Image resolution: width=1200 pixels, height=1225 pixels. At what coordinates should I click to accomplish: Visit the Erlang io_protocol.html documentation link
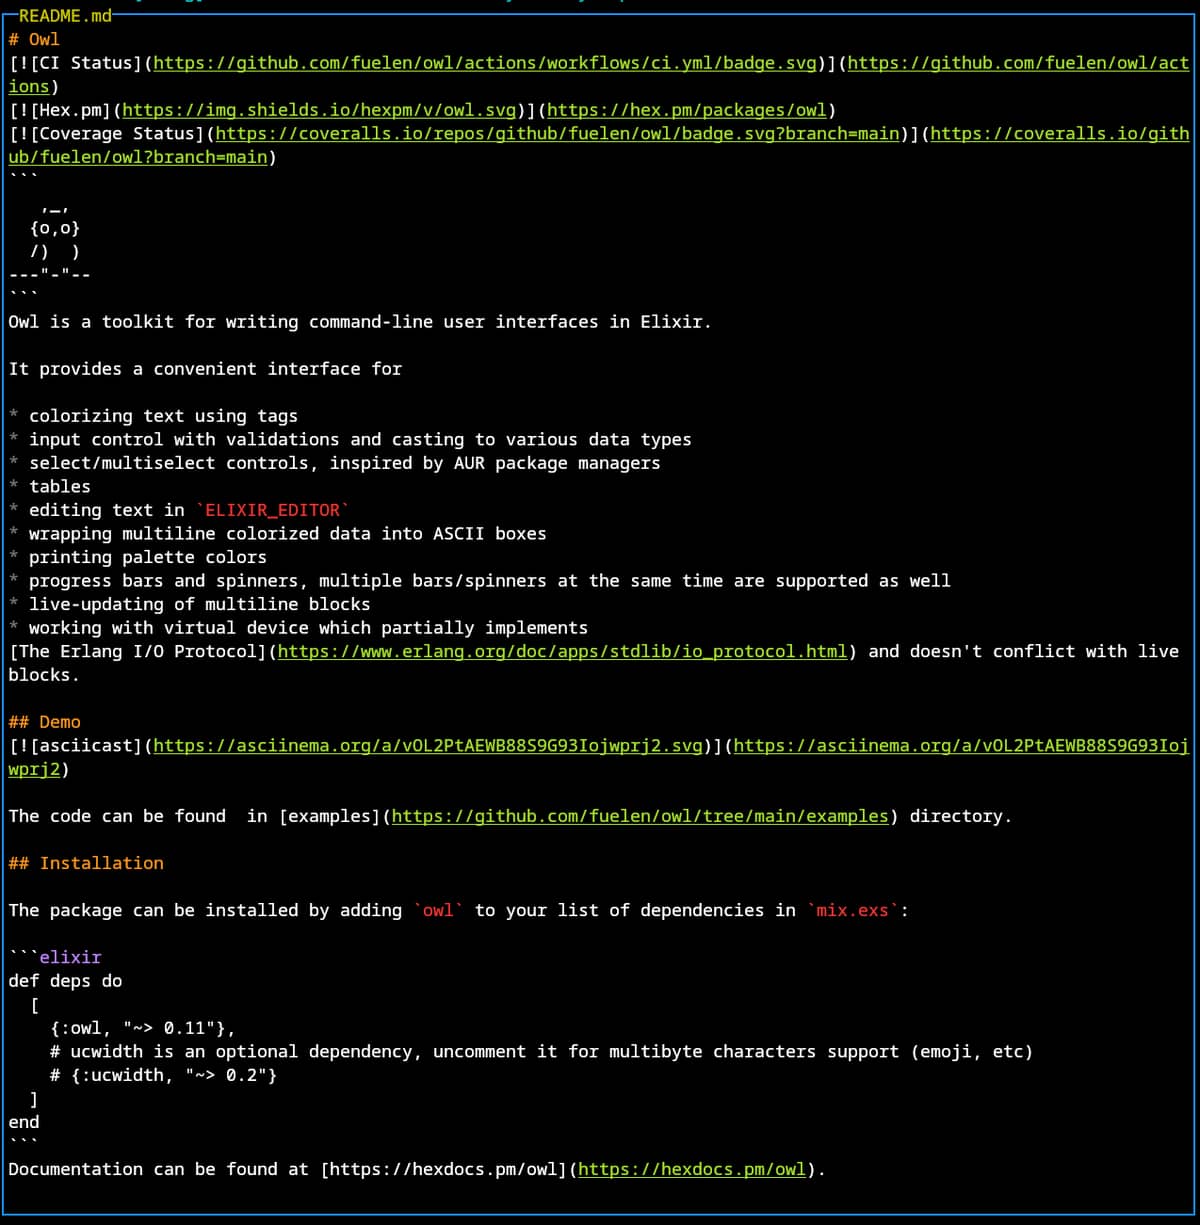[x=563, y=651]
